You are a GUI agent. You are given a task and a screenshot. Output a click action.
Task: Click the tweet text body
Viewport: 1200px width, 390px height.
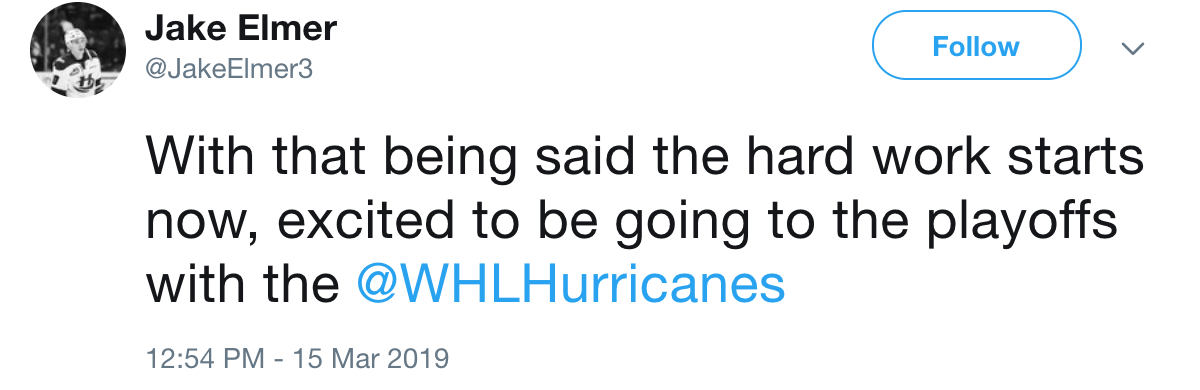(x=644, y=222)
